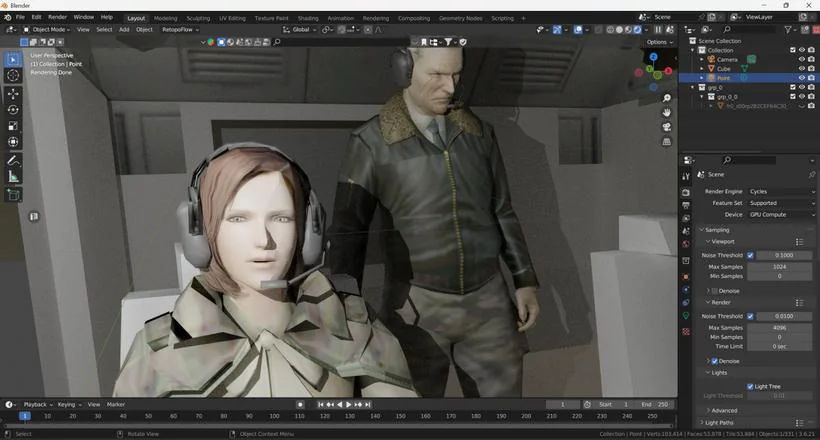The width and height of the screenshot is (820, 440).
Task: Select the Transform tool
Action: [13, 142]
